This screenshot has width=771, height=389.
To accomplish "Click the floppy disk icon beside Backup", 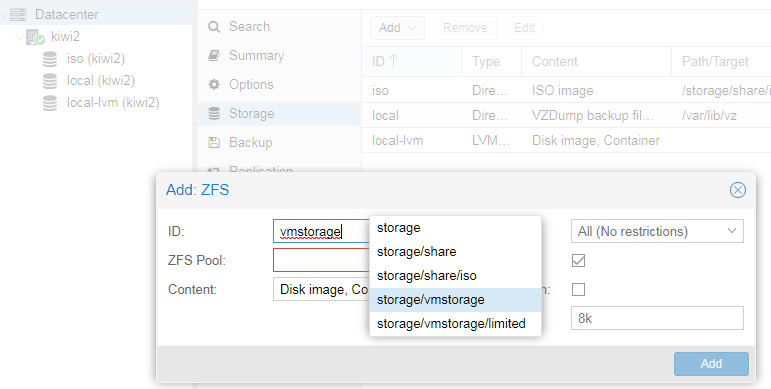I will point(214,143).
